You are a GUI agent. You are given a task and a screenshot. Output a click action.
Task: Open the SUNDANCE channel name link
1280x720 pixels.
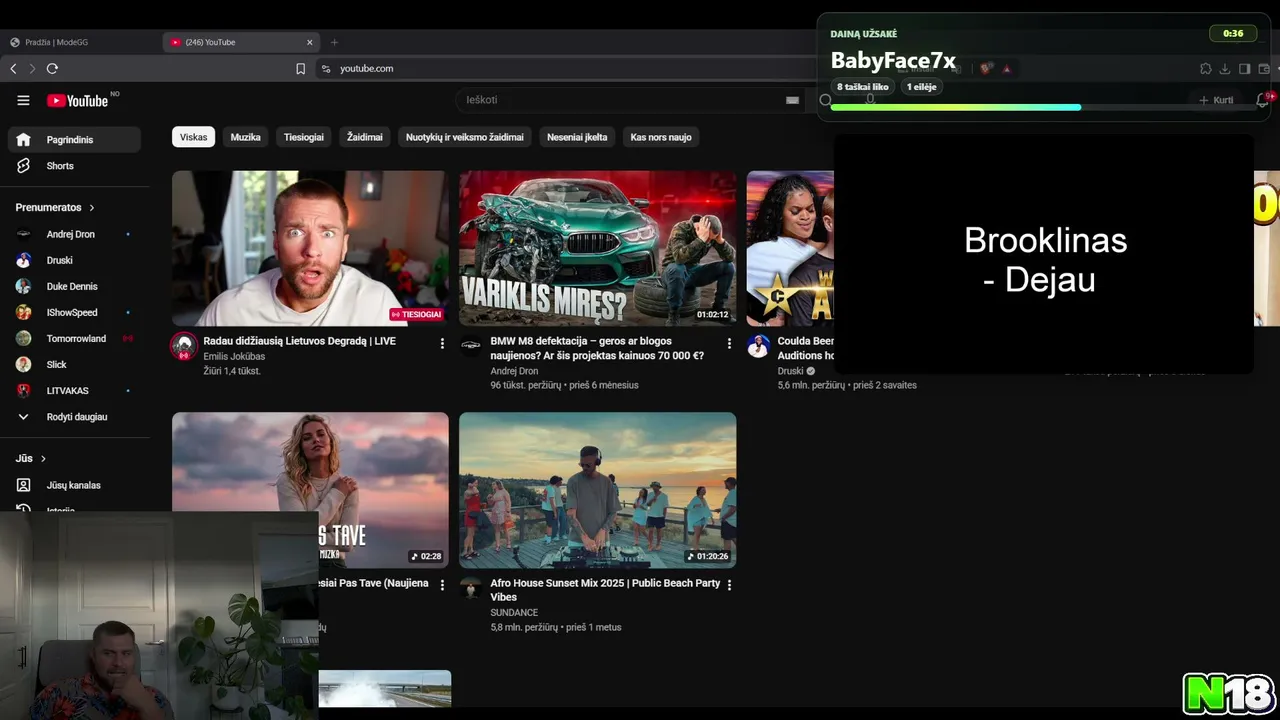tap(514, 612)
